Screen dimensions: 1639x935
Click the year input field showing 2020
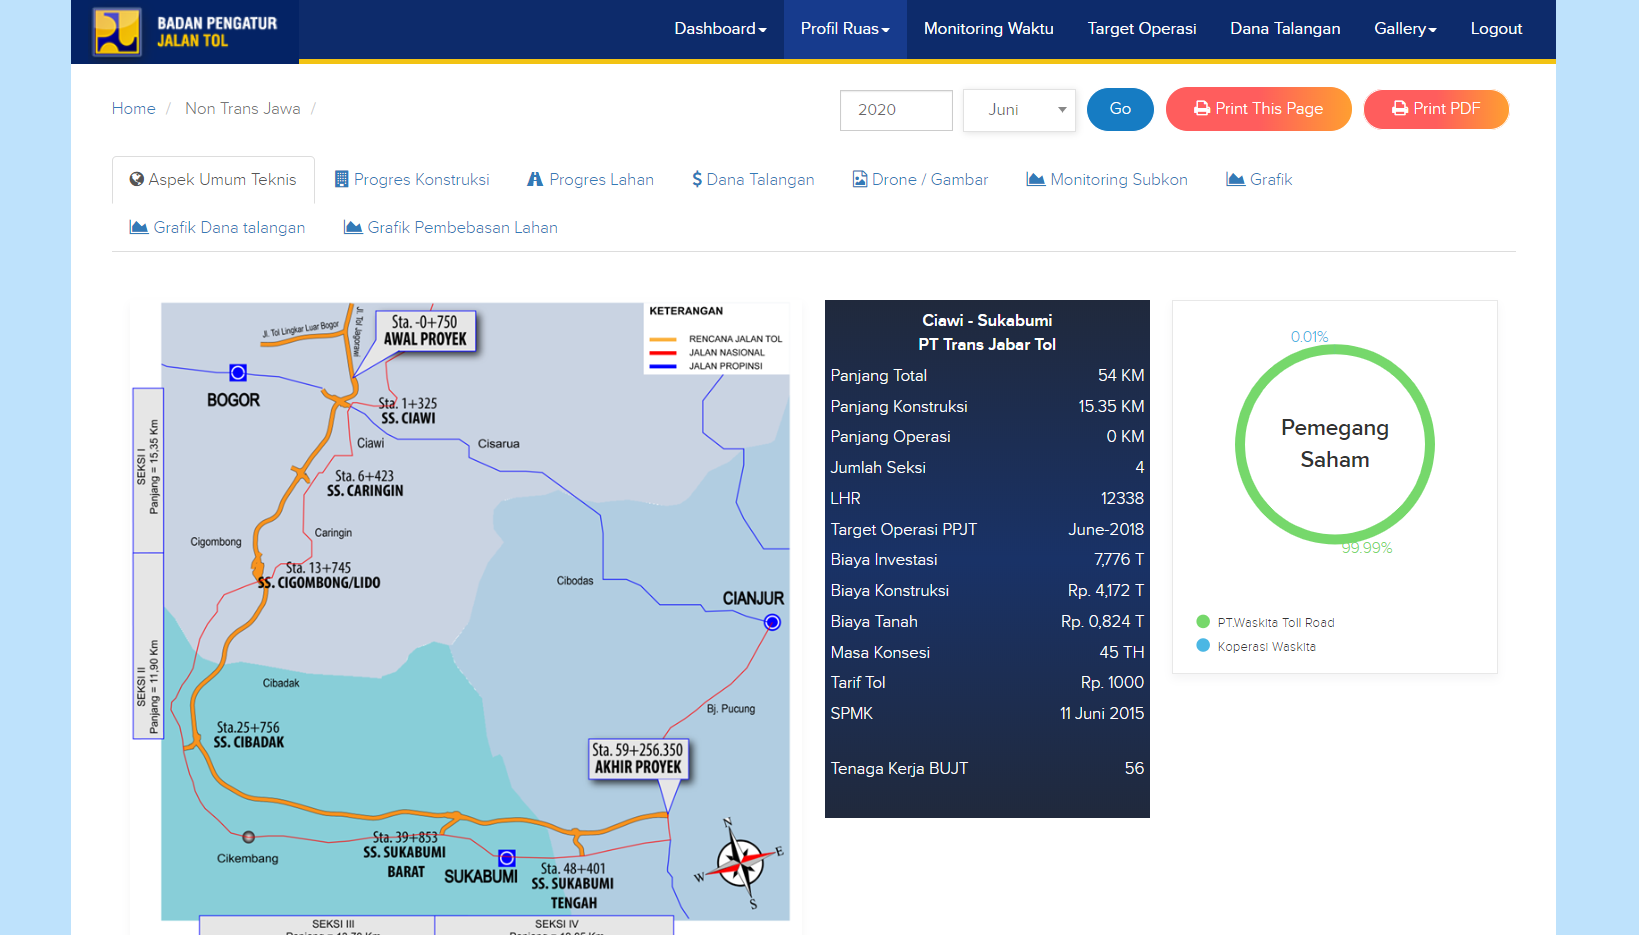896,110
